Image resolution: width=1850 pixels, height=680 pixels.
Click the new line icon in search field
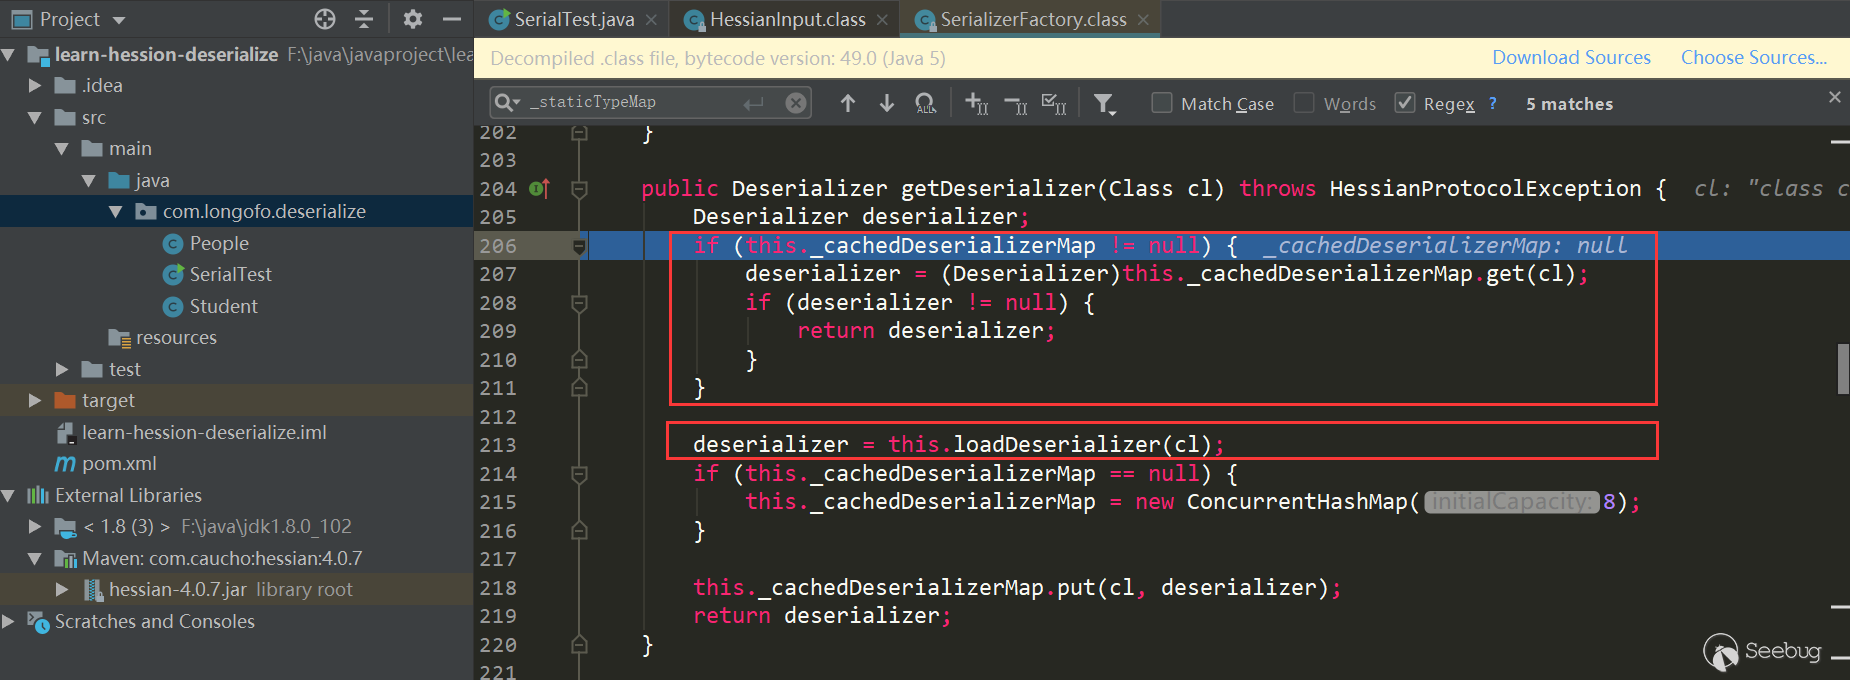coord(753,103)
